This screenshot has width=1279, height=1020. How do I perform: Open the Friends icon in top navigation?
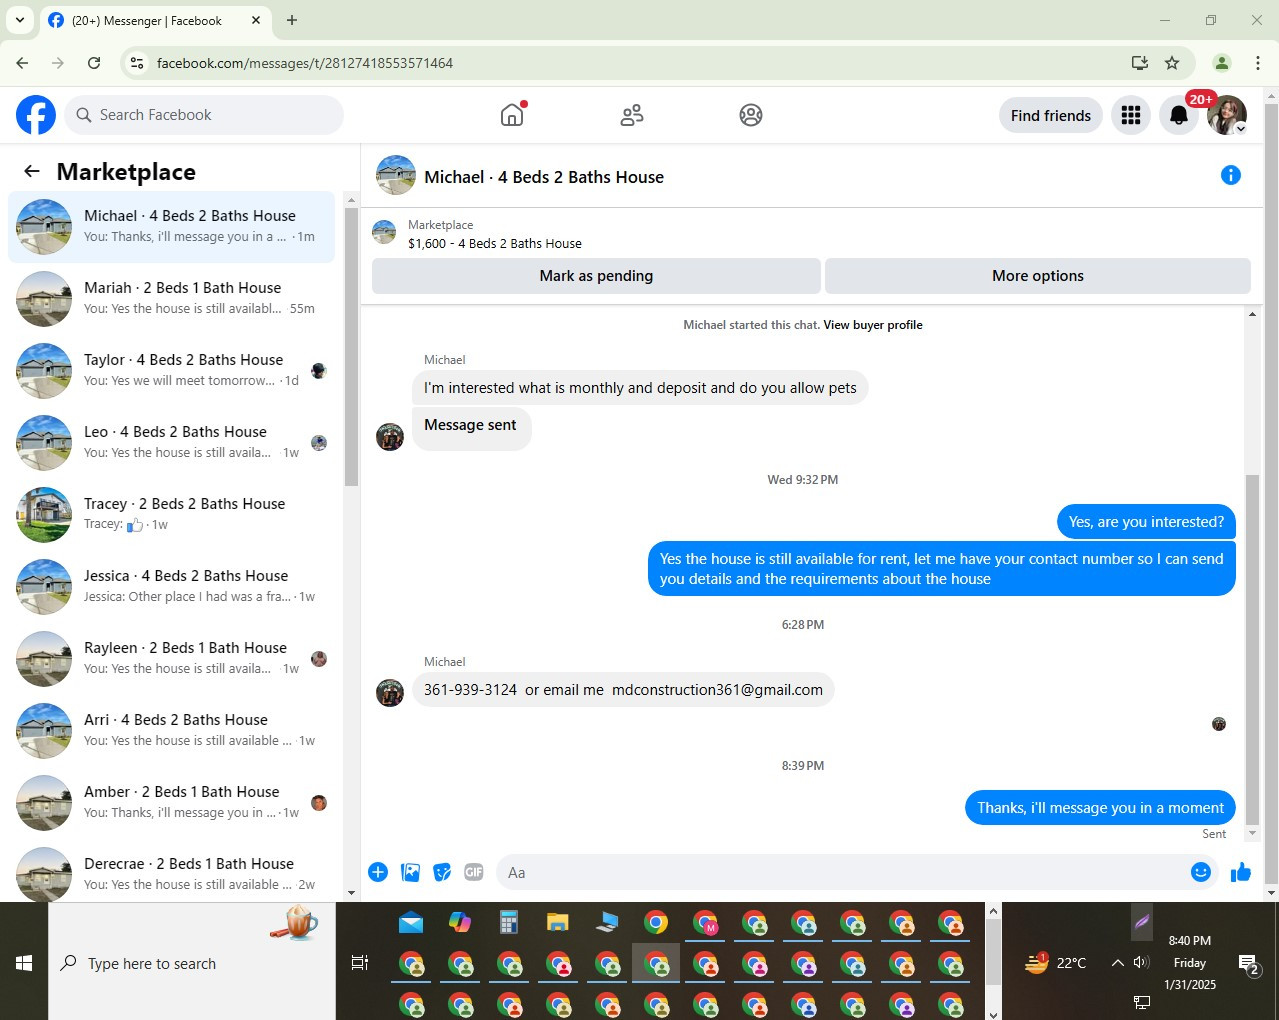pos(631,115)
